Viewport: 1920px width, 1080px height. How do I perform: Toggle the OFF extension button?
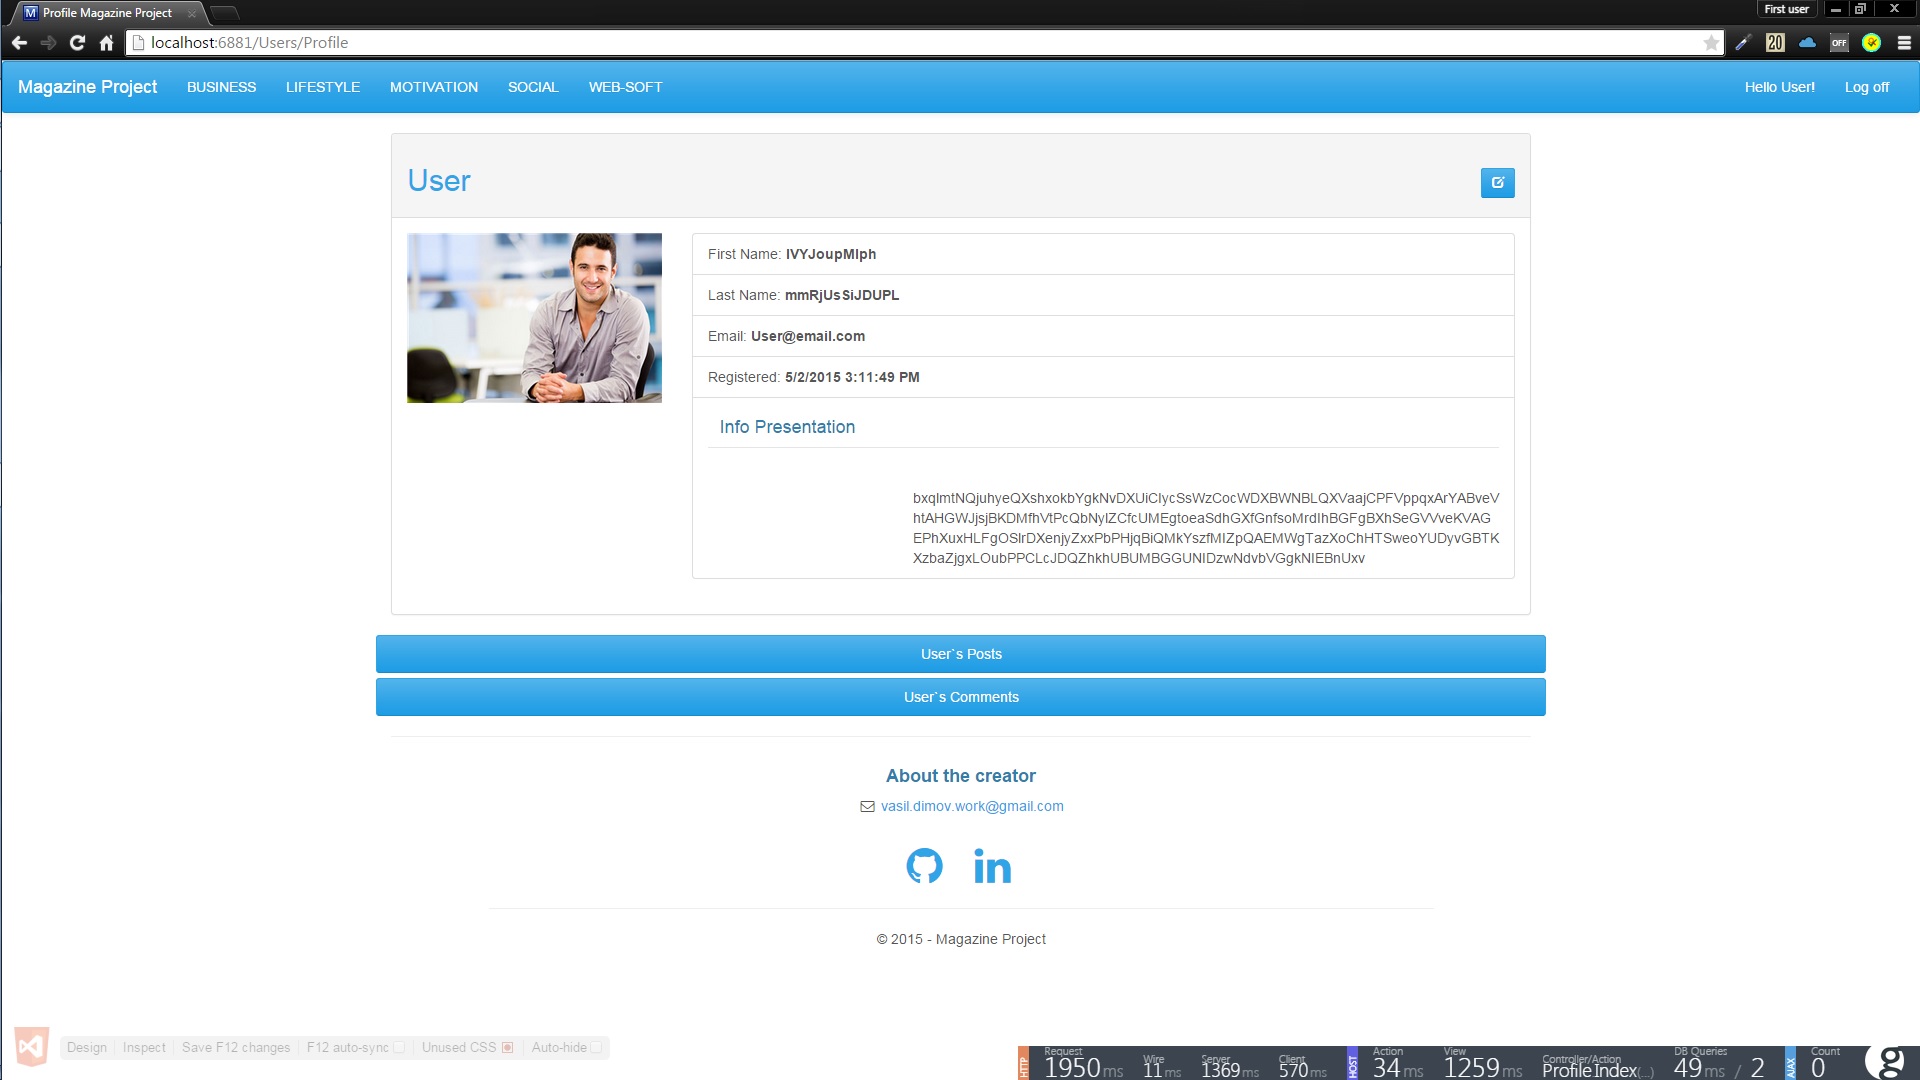click(x=1839, y=43)
